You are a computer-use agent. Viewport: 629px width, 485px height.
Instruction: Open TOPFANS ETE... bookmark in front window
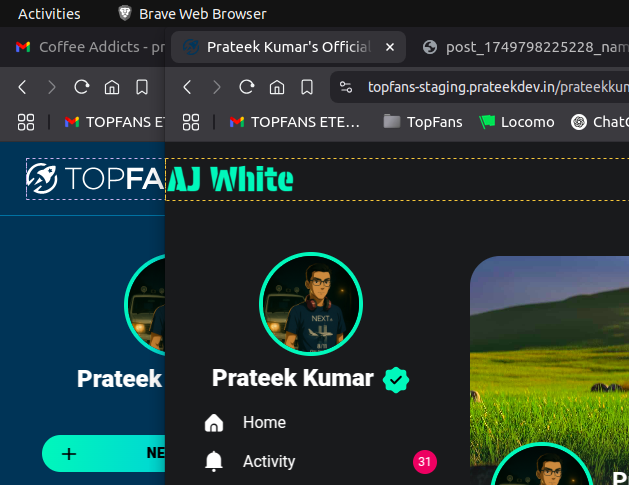pyautogui.click(x=295, y=122)
